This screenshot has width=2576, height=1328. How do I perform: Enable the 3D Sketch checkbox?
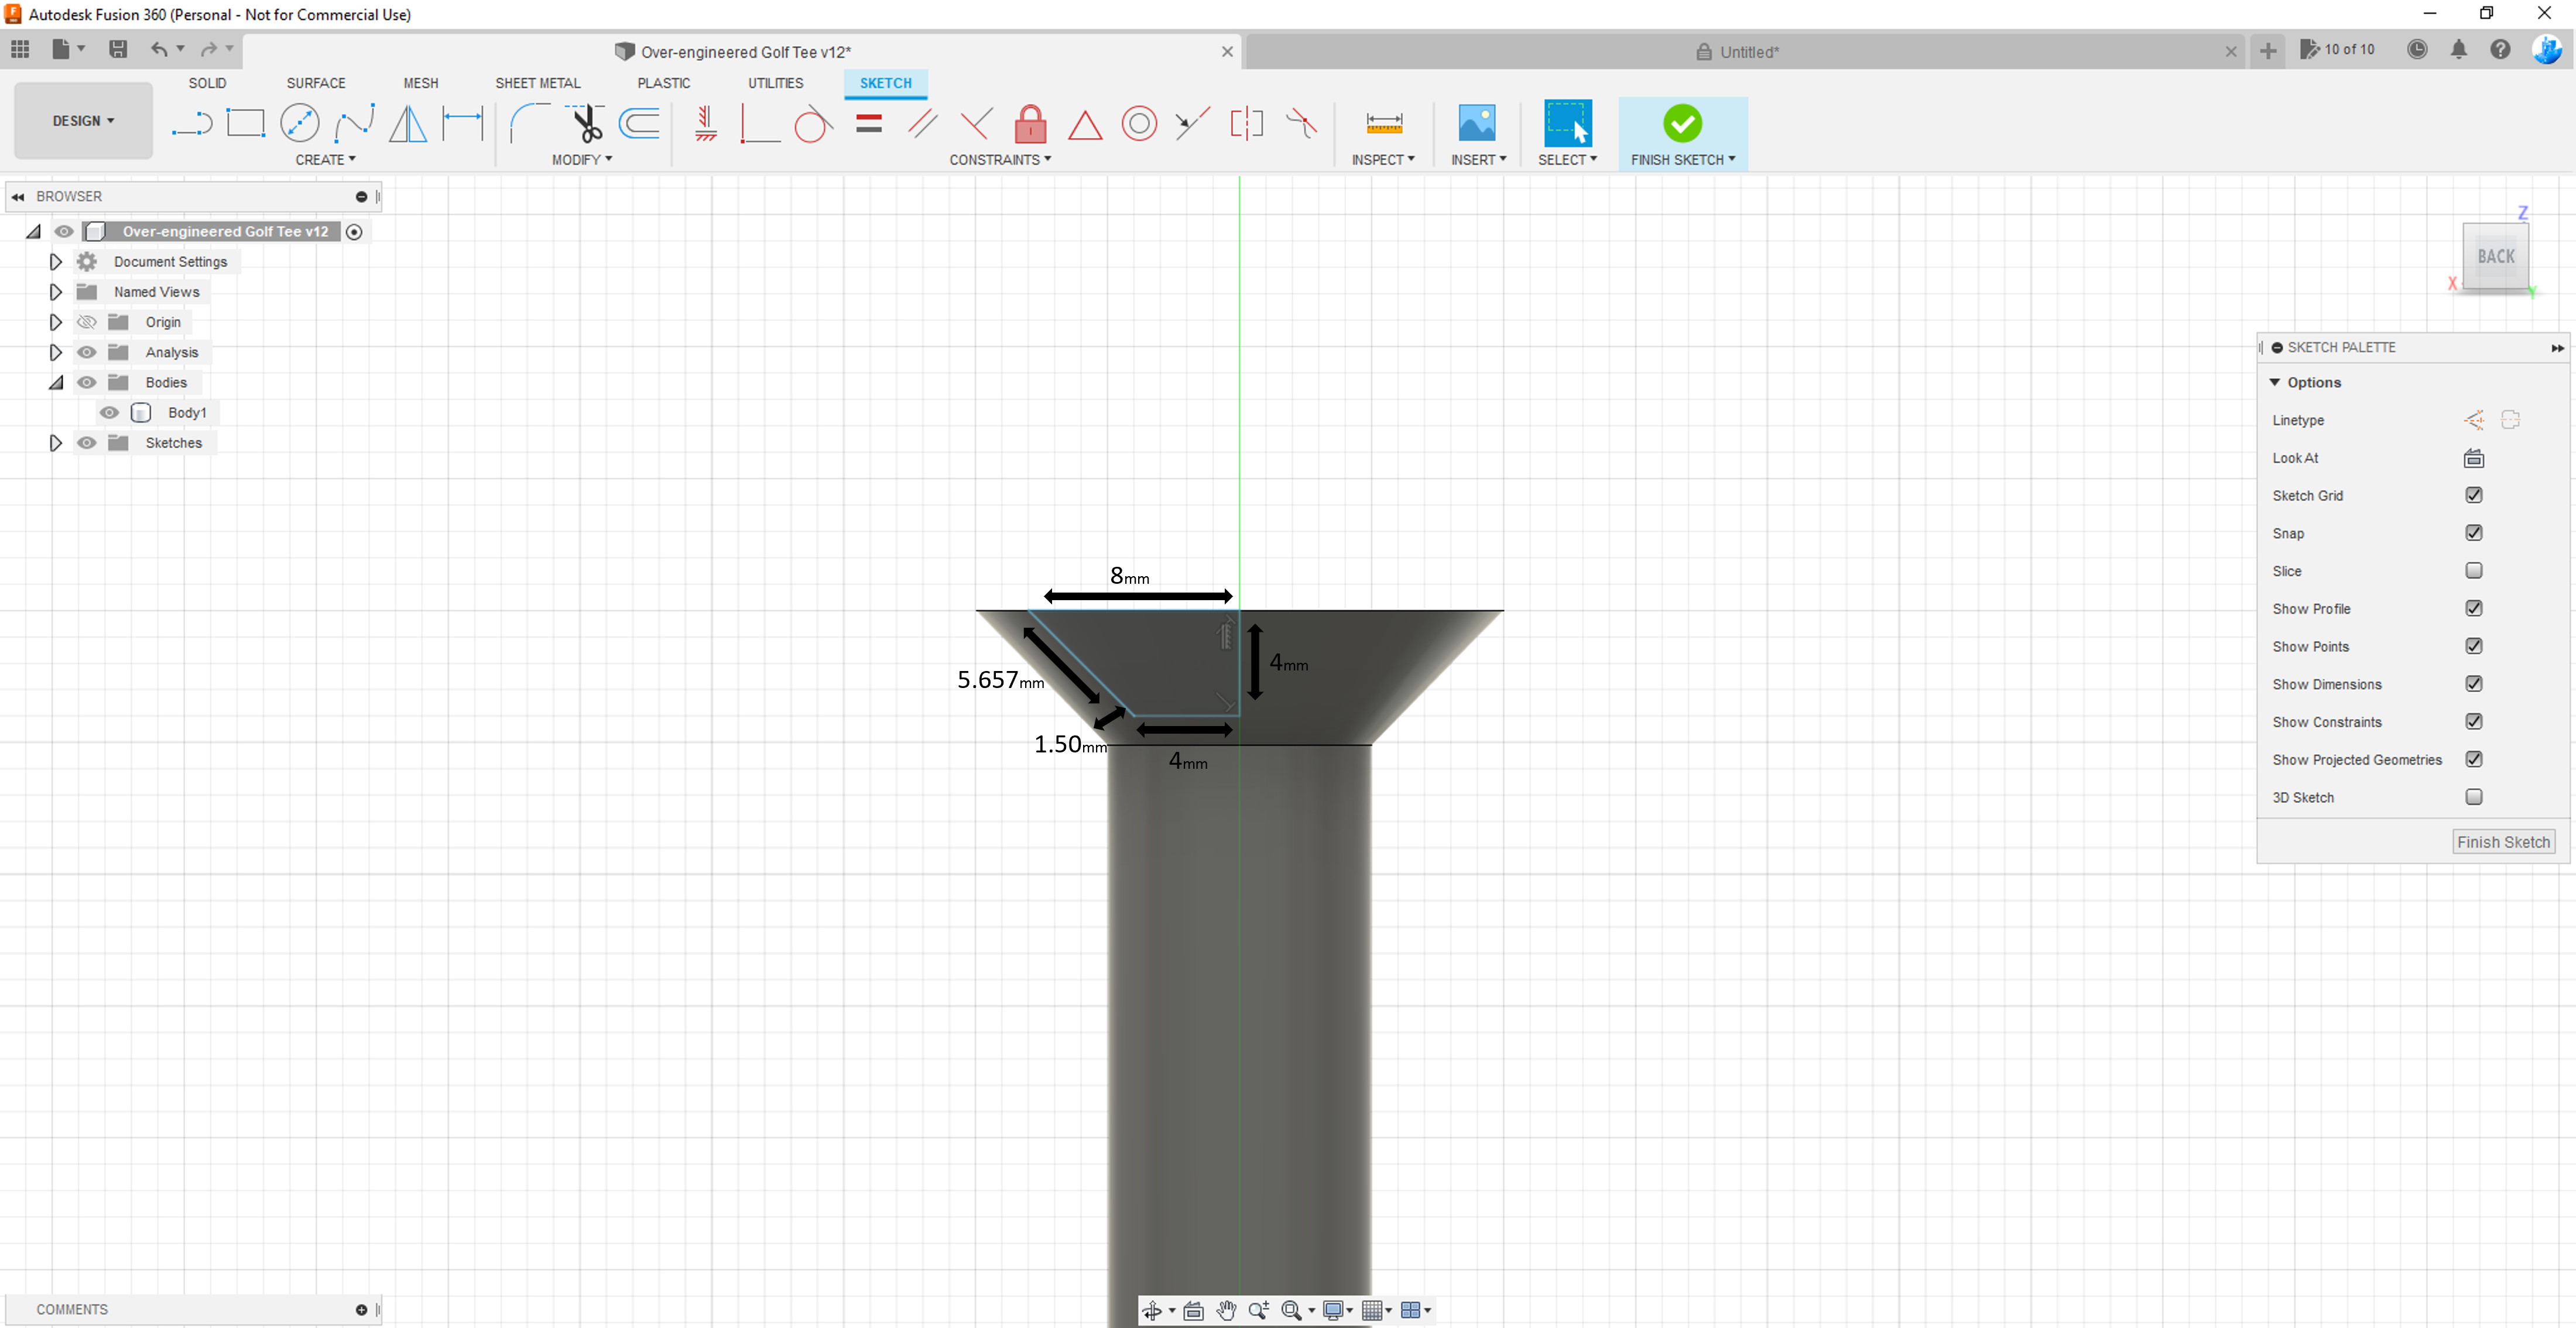coord(2473,797)
